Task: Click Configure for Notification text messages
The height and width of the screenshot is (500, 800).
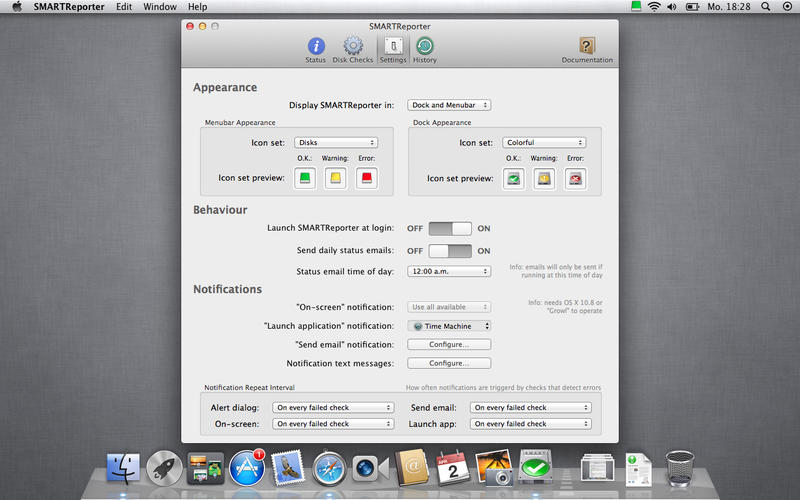Action: point(449,363)
